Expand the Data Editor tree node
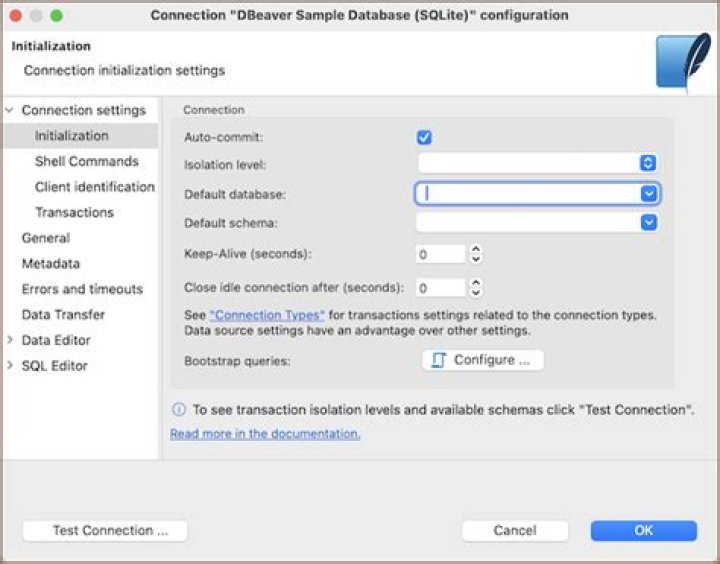Image resolution: width=720 pixels, height=564 pixels. [x=10, y=340]
